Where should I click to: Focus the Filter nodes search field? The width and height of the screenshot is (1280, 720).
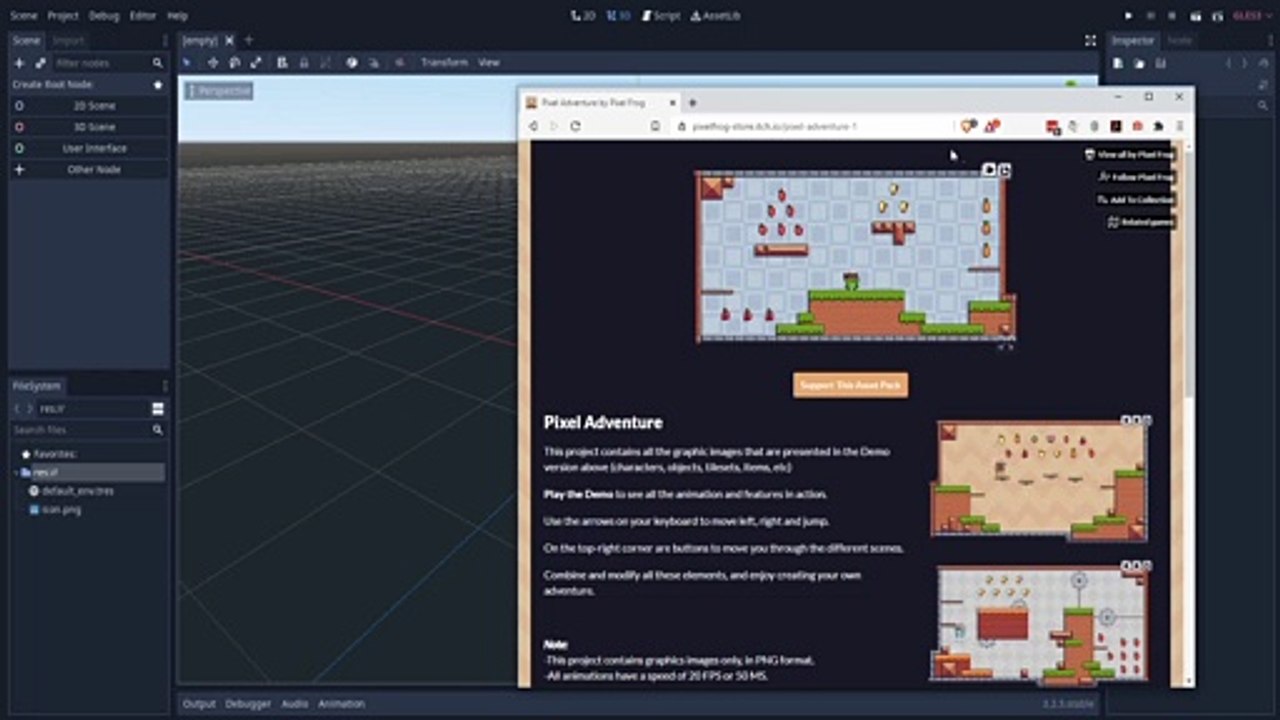click(108, 63)
